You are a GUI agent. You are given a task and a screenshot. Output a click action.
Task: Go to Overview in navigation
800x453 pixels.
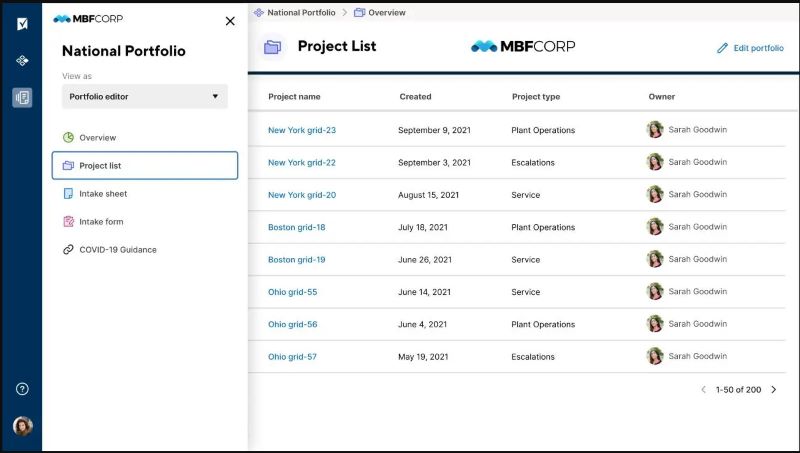(x=97, y=138)
